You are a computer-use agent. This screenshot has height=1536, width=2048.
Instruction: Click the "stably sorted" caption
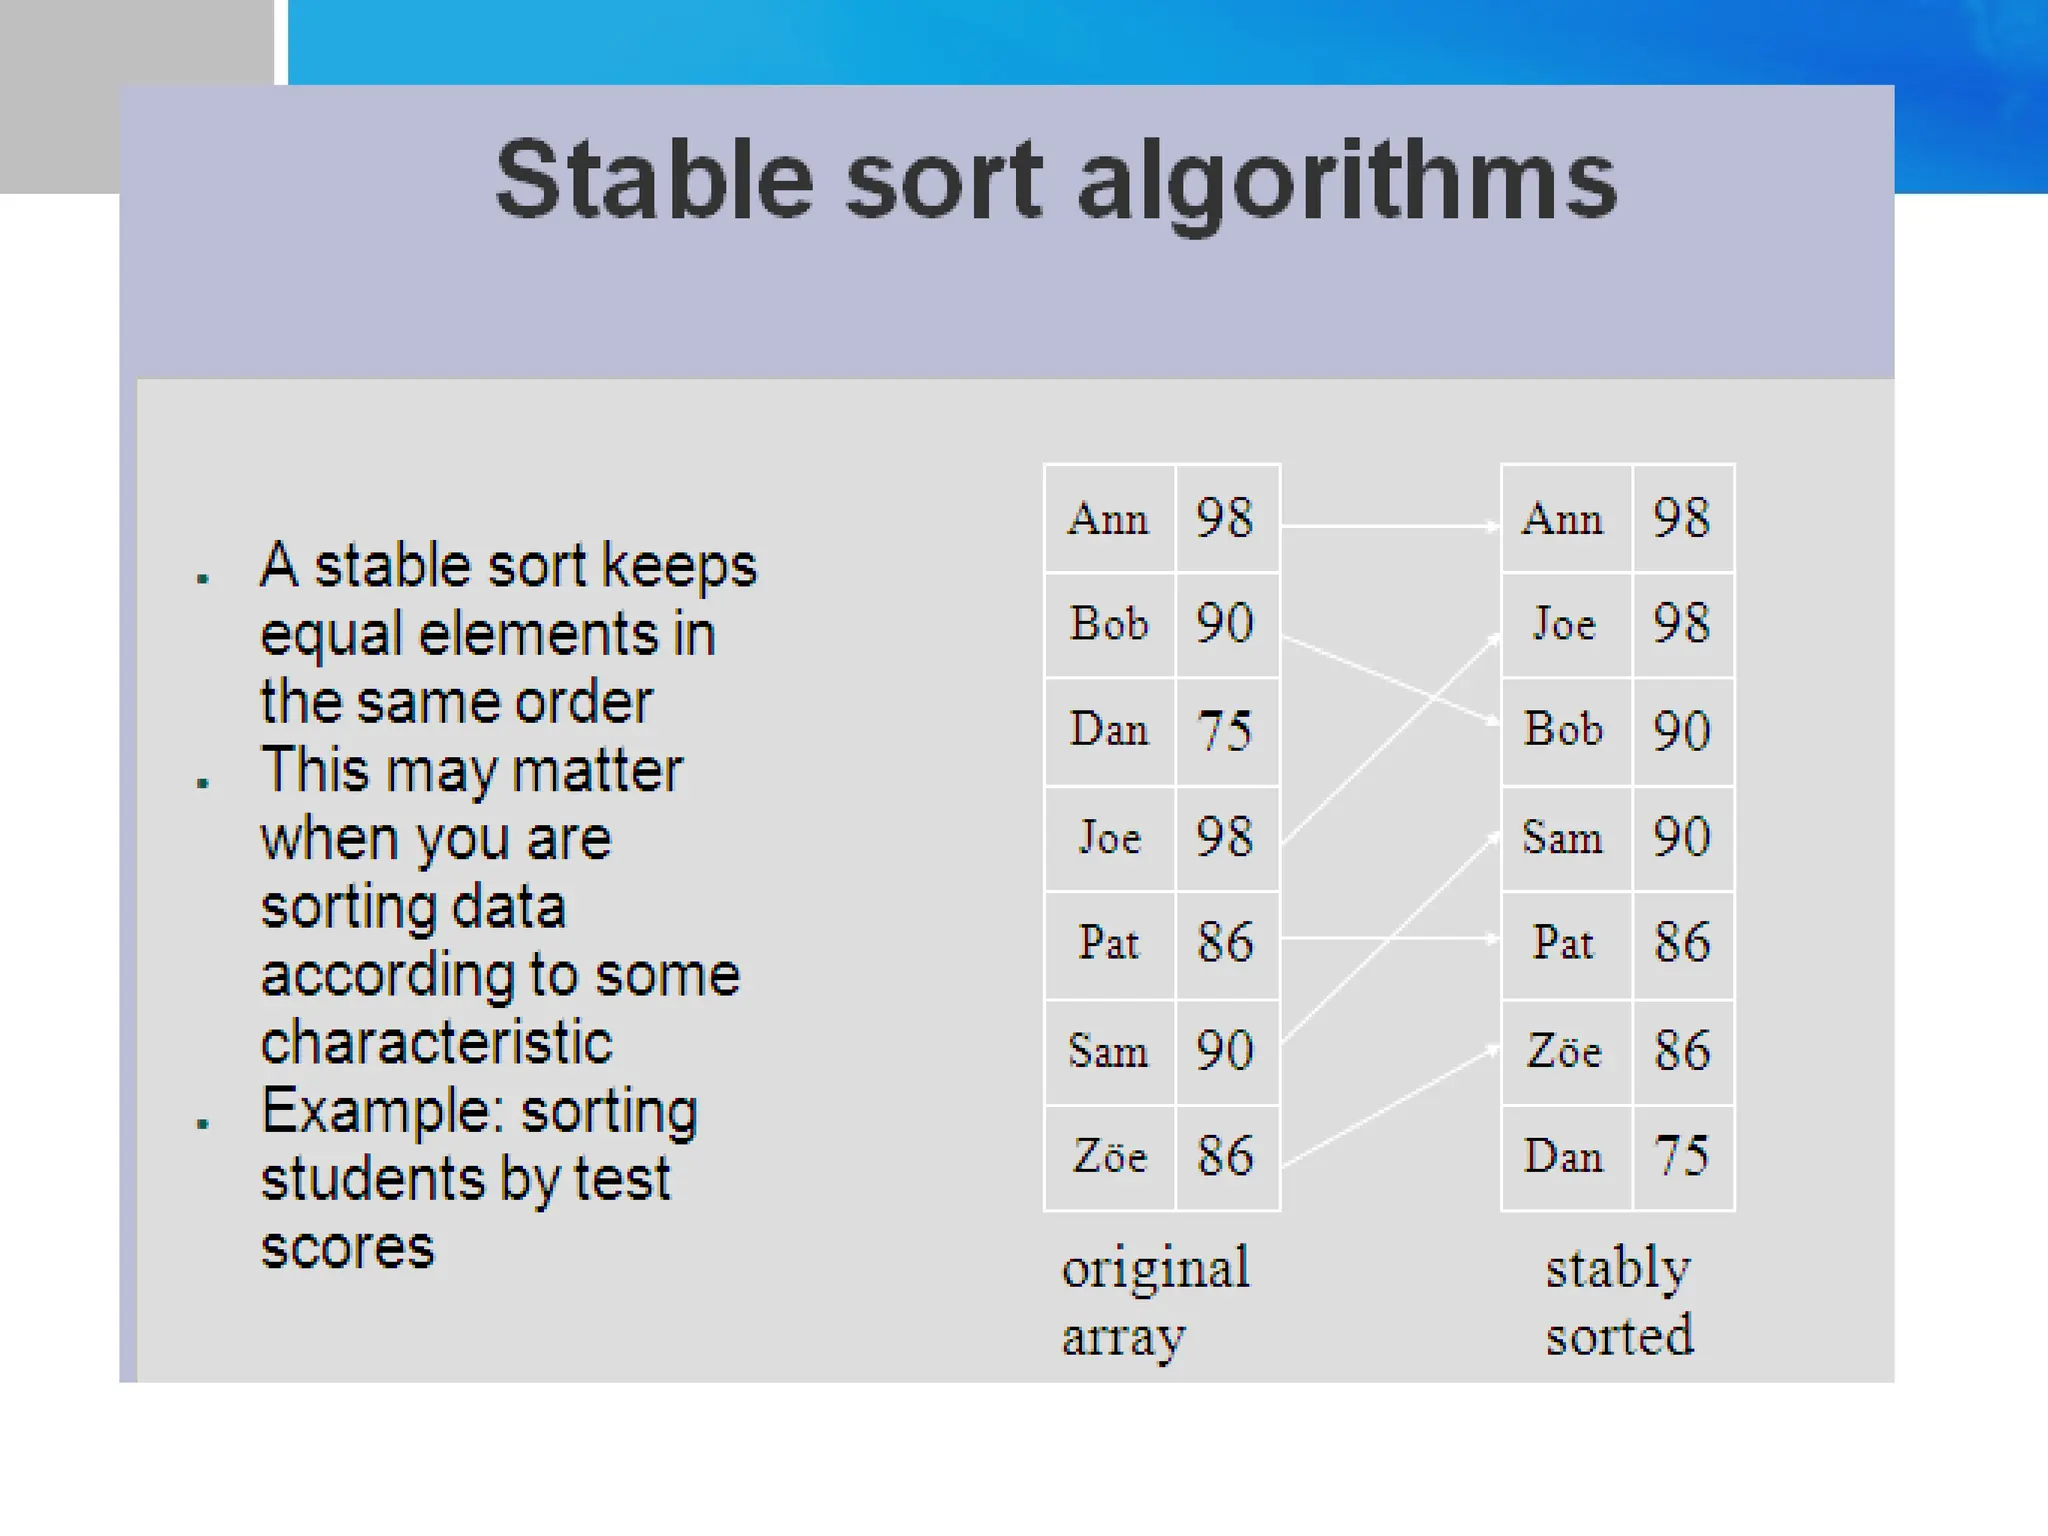[x=1619, y=1301]
